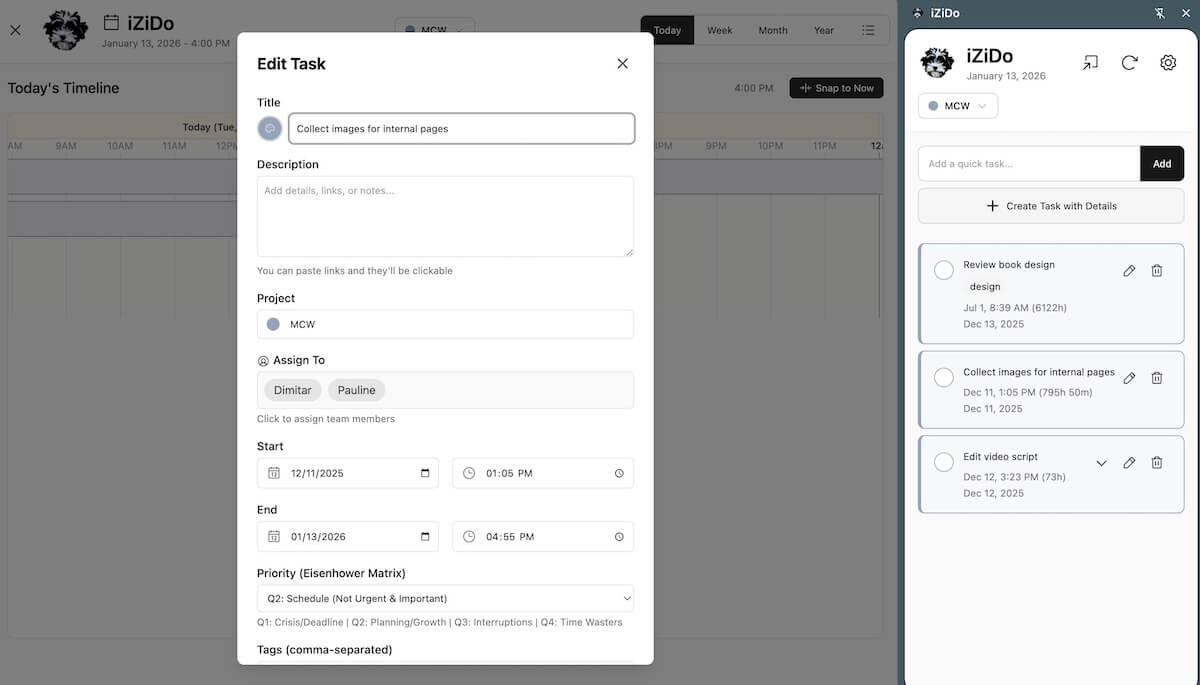Close the Edit Task dialog
This screenshot has height=685, width=1200.
coord(622,64)
